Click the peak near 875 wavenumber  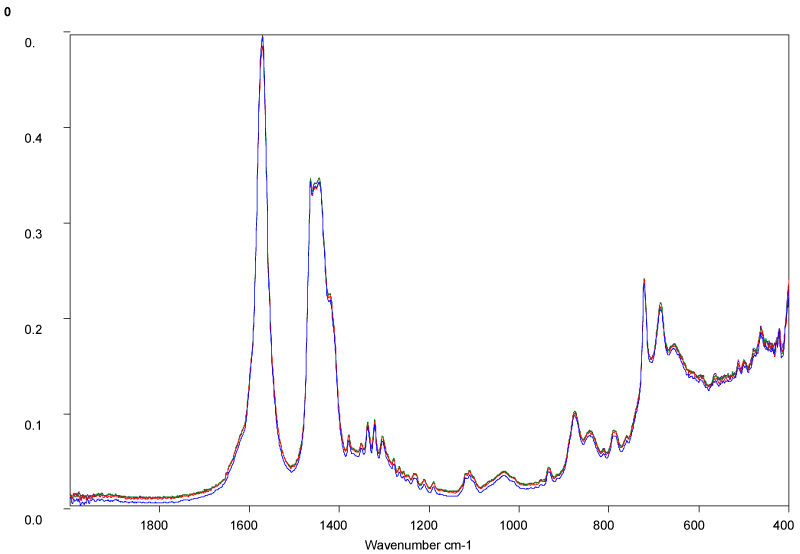[x=574, y=413]
